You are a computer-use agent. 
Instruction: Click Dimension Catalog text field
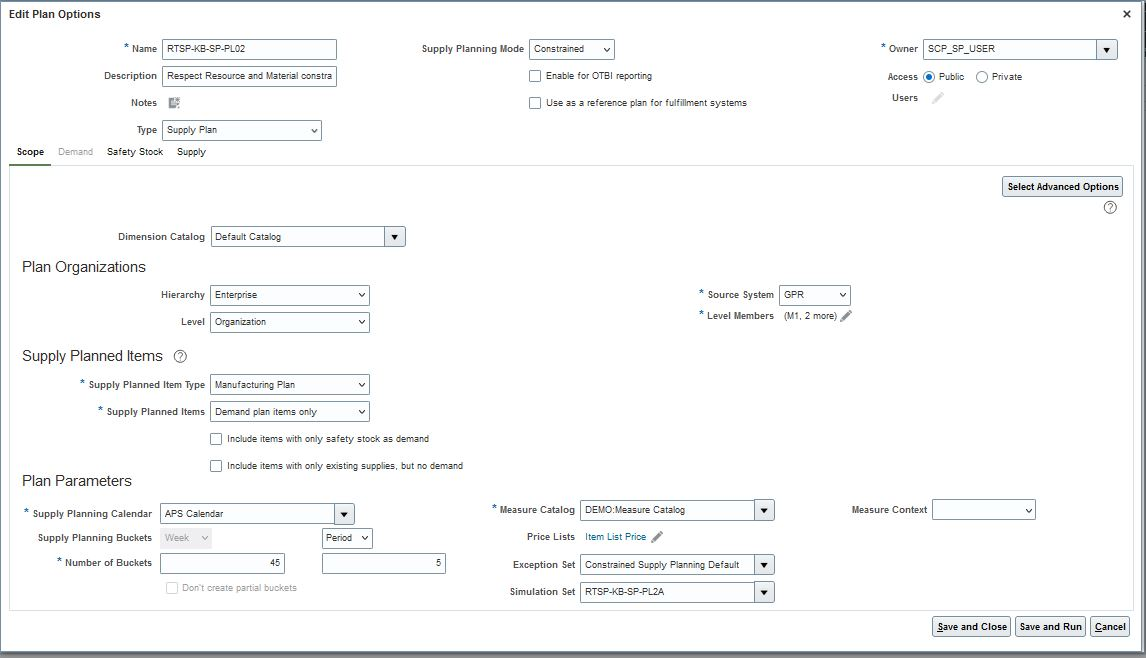point(298,237)
